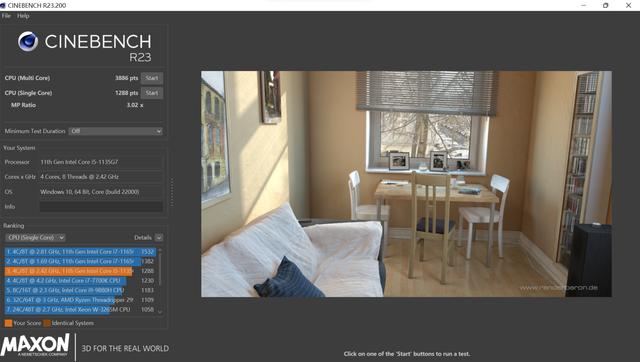
Task: Click the panel splitter handle dots
Action: (172, 192)
